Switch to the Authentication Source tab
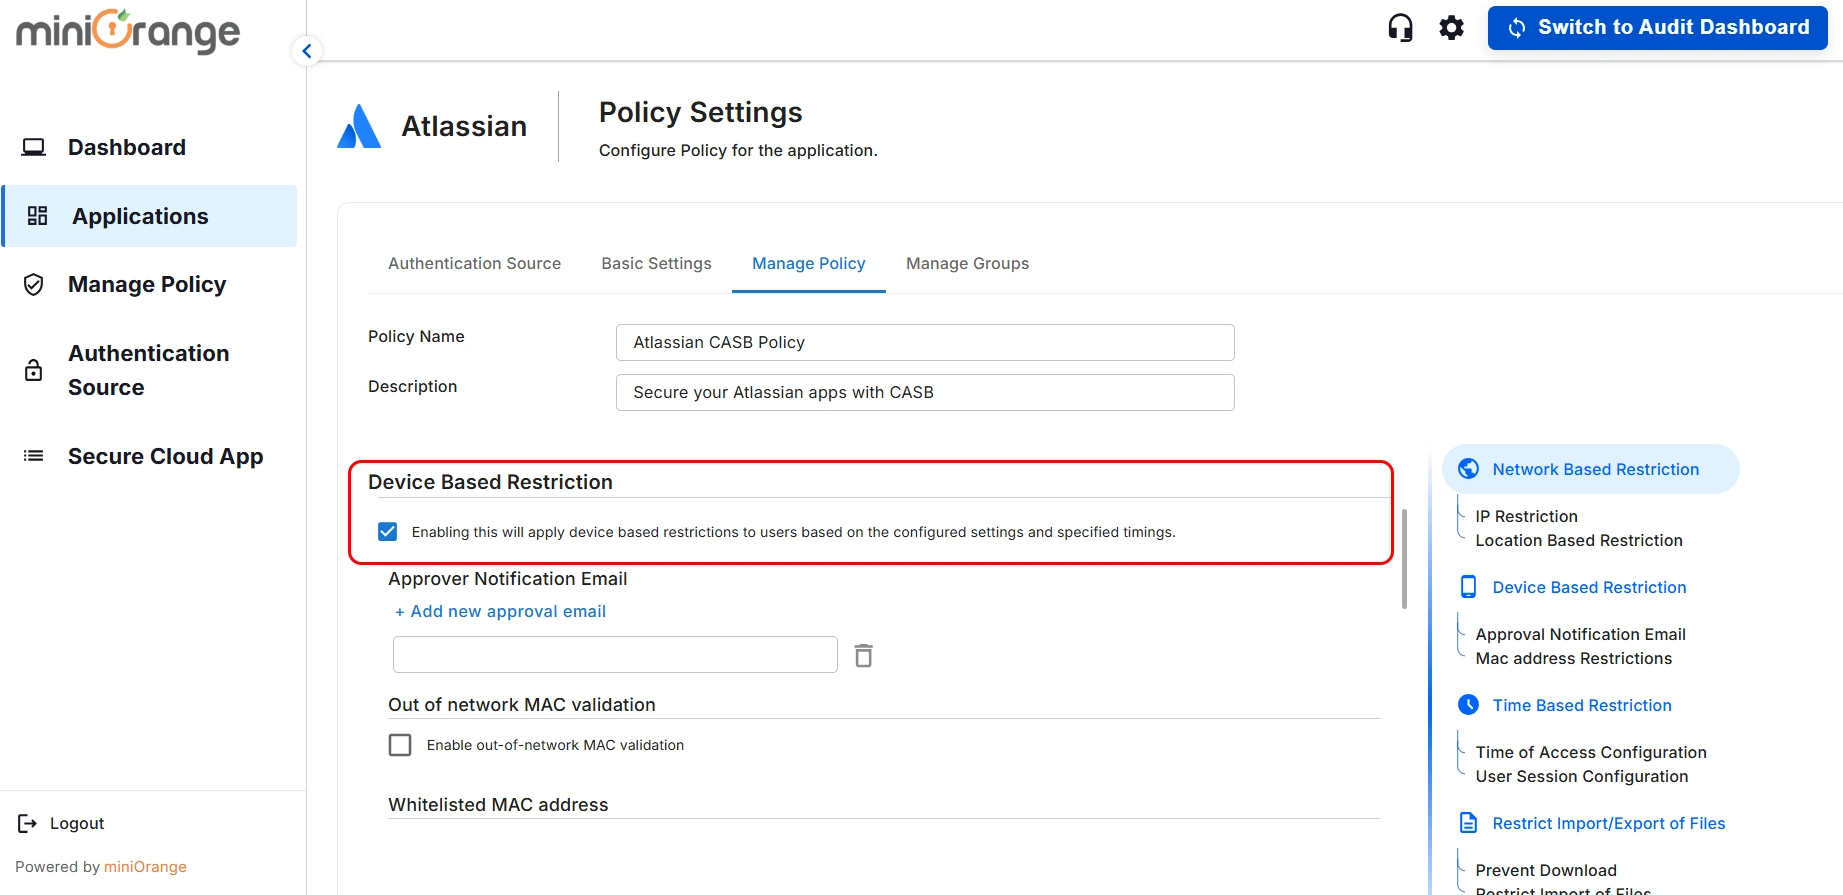1843x895 pixels. tap(474, 263)
